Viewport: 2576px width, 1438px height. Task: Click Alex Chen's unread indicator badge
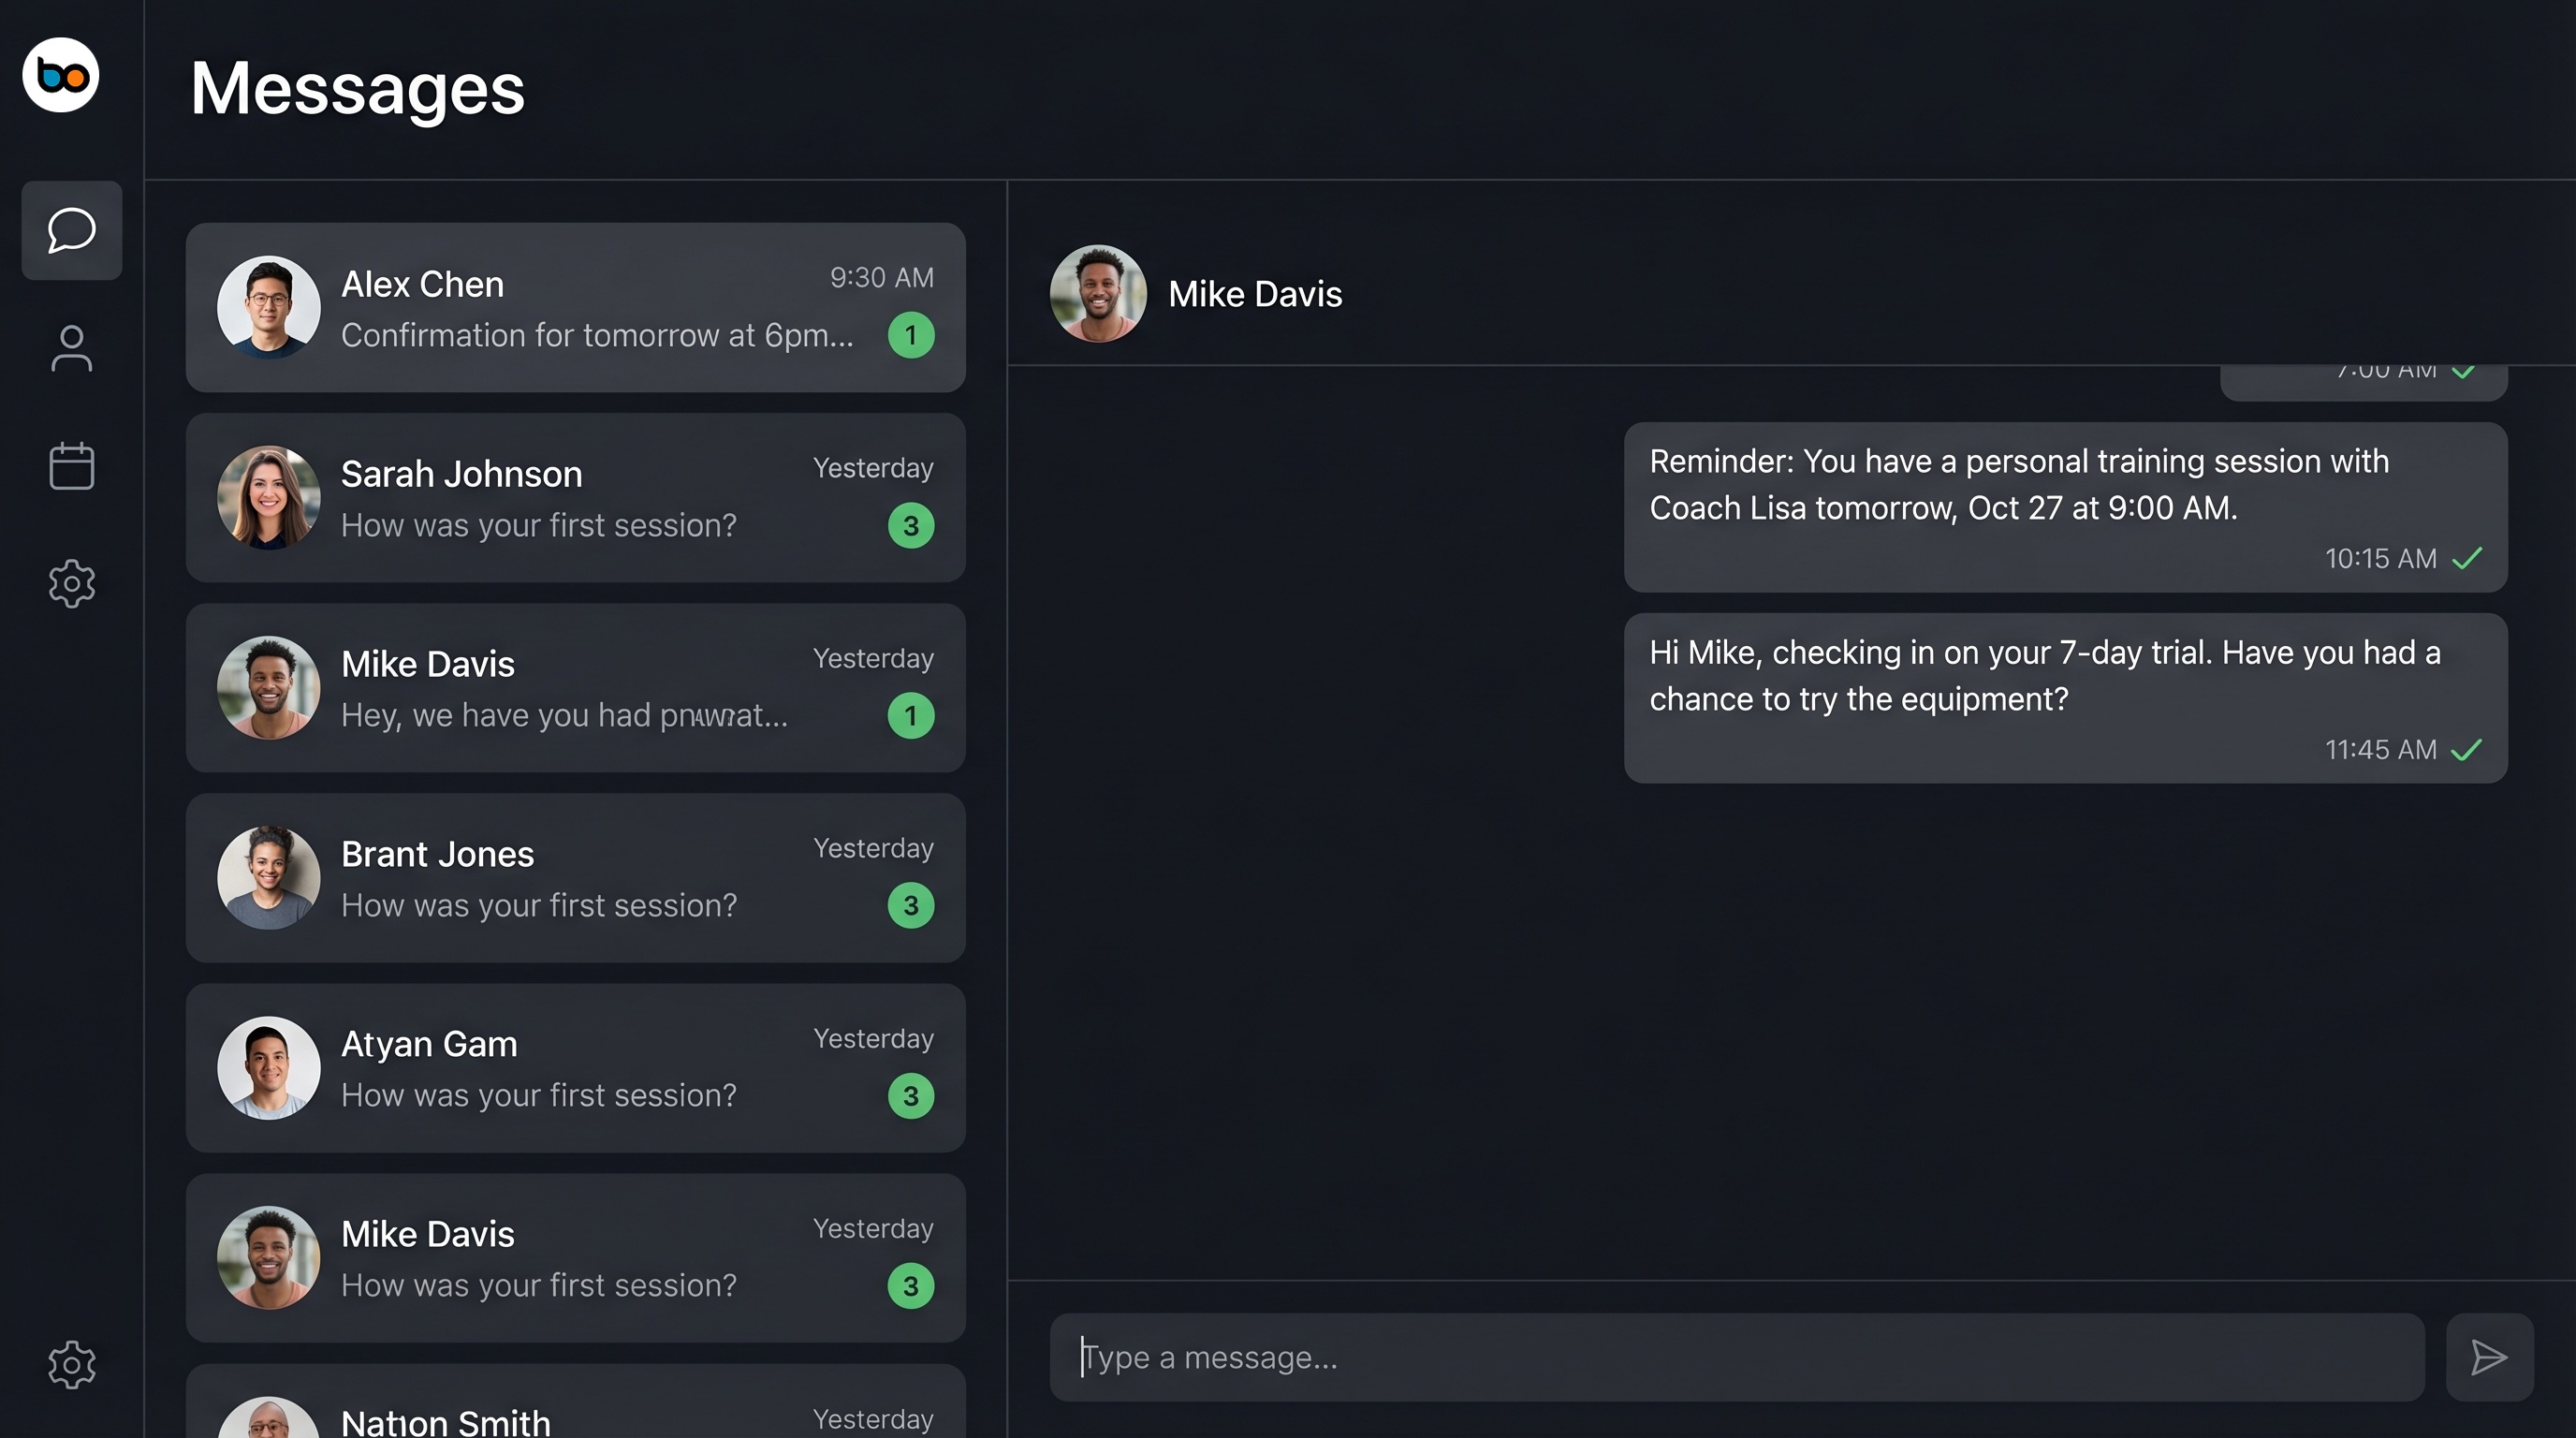910,336
